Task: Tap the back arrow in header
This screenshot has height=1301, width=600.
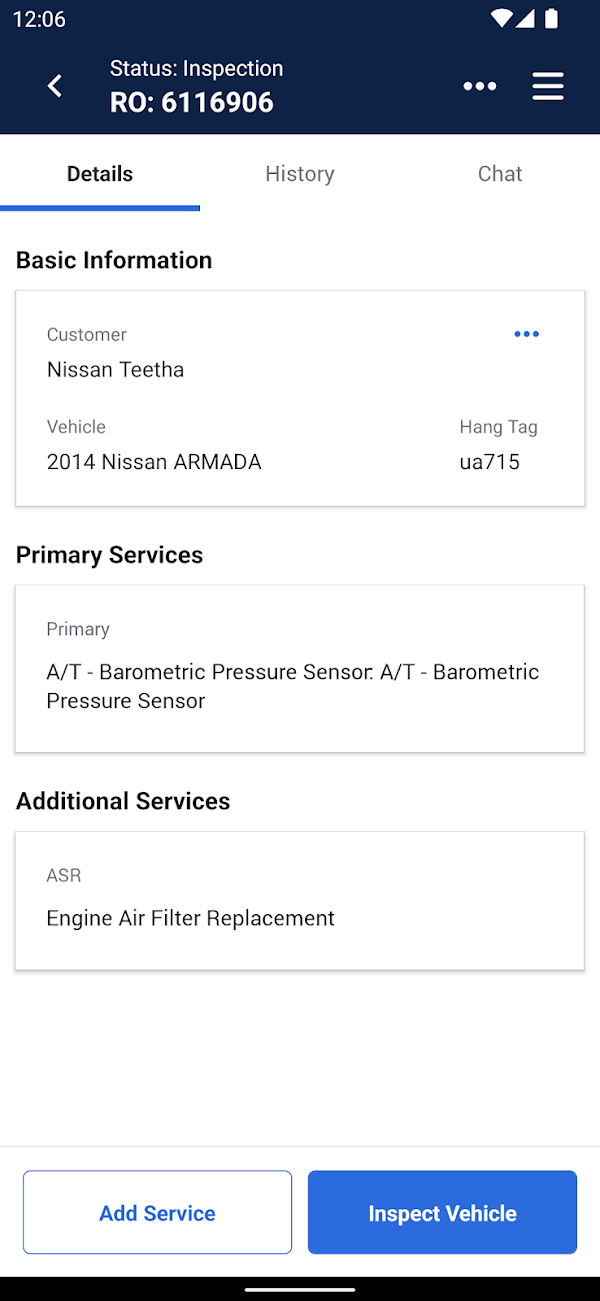Action: [55, 86]
